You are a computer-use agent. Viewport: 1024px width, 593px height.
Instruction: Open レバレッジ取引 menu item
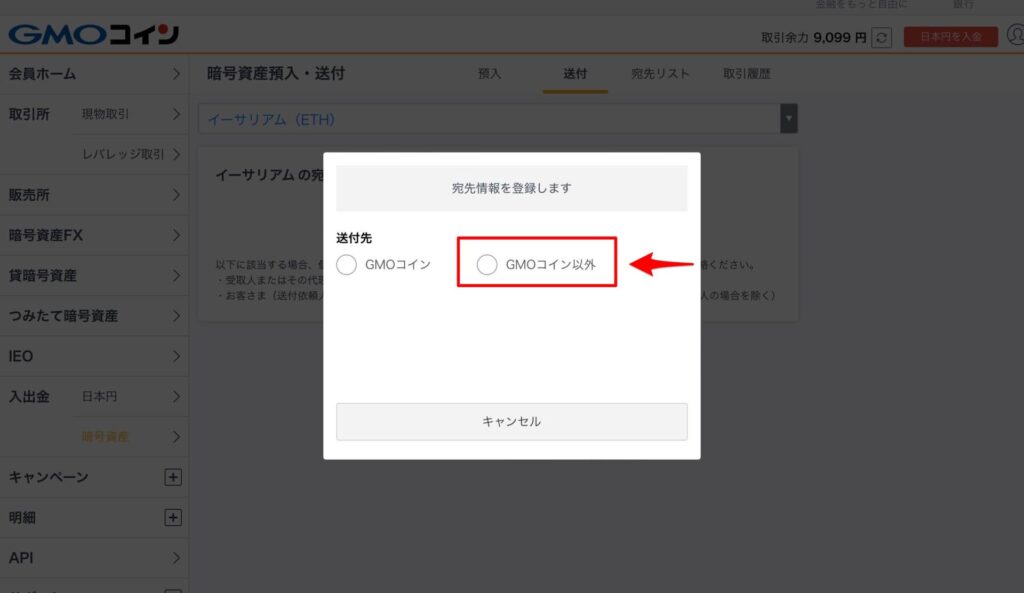point(123,154)
